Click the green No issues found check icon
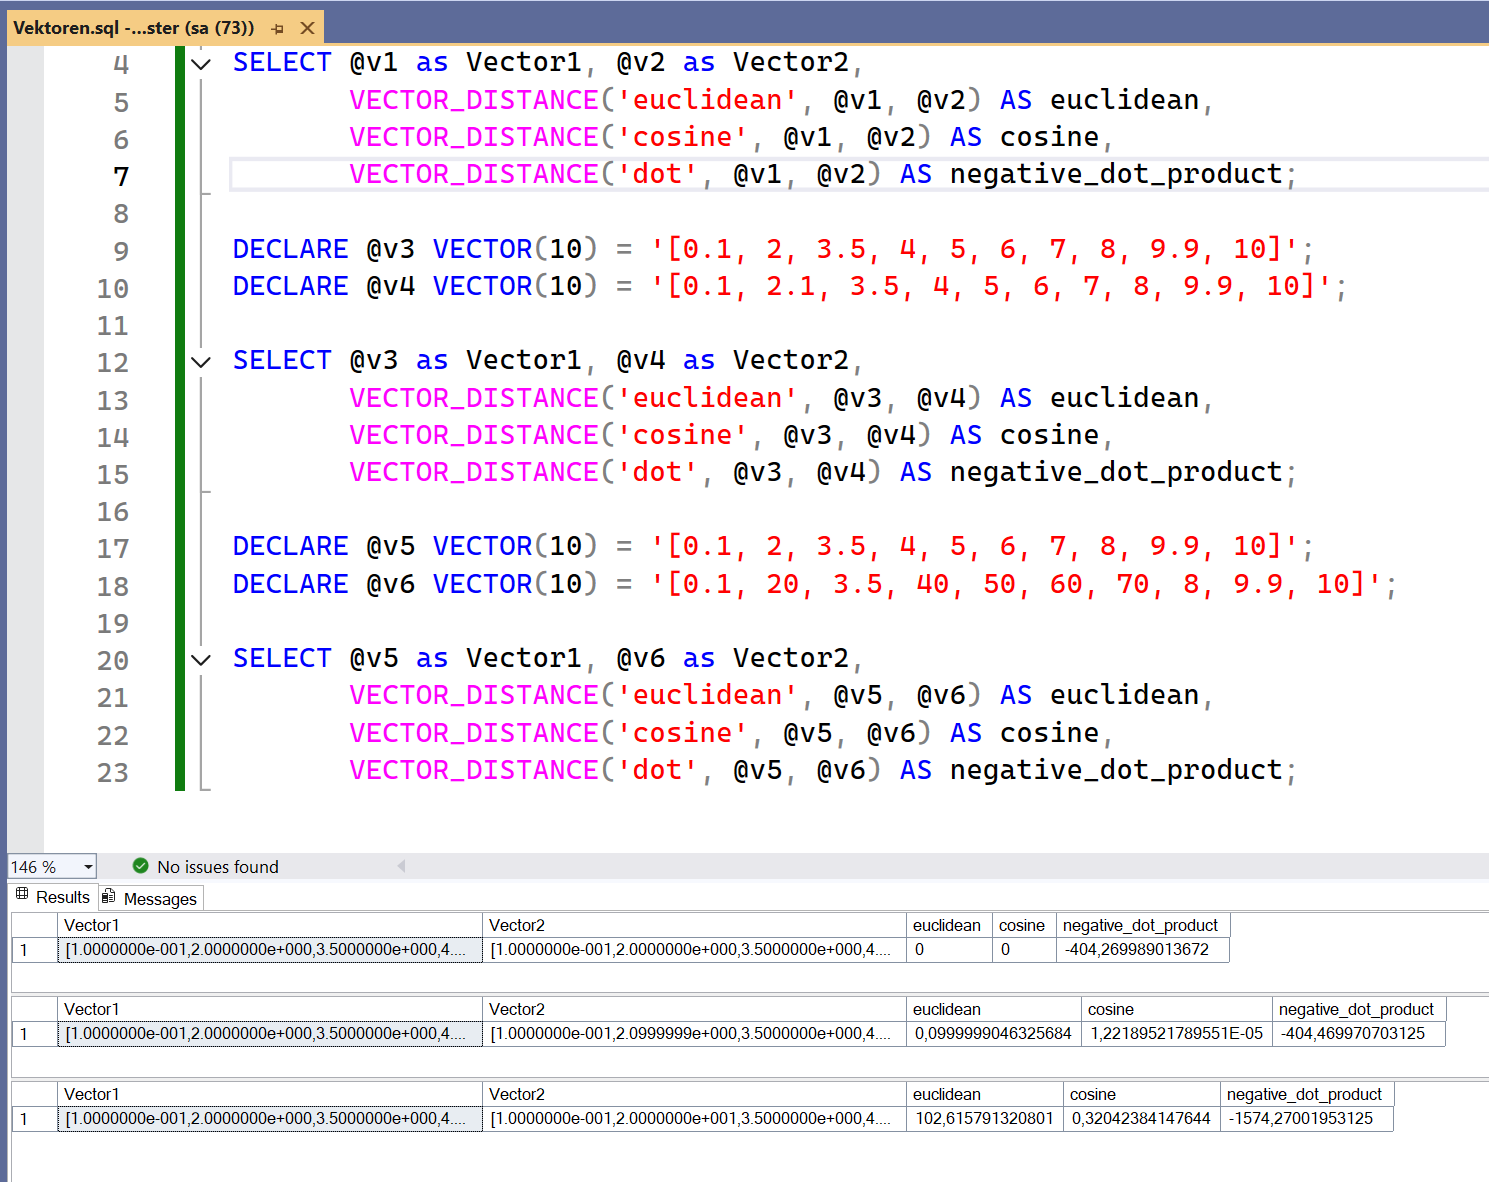 pos(141,866)
